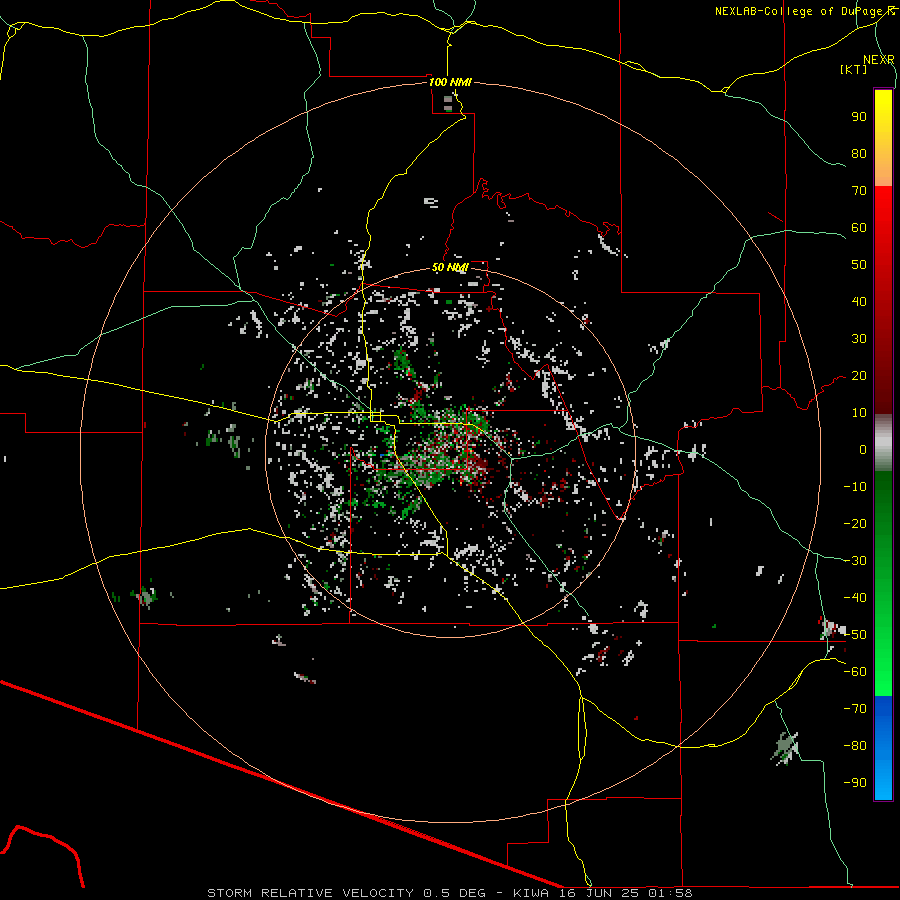Screen dimensions: 900x900
Task: Click the 10 value on velocity scale
Action: 859,413
